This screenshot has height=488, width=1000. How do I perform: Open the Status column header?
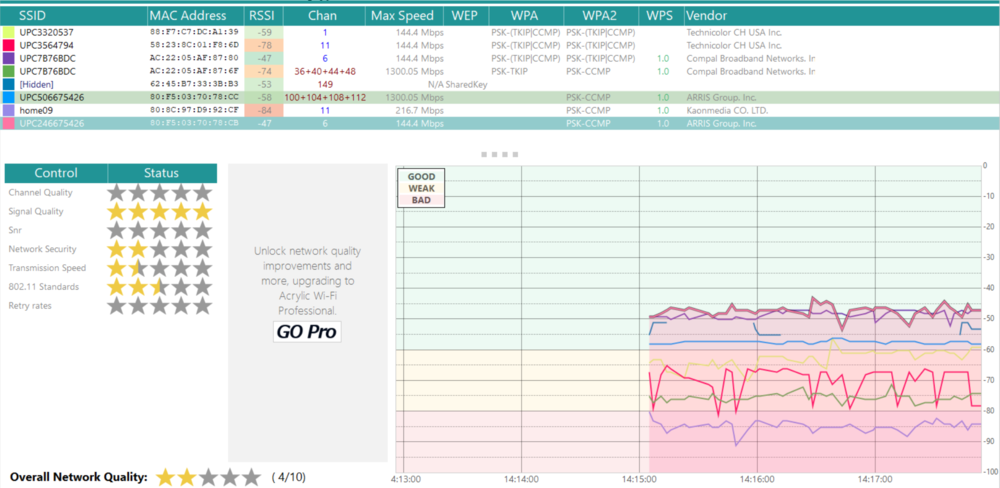tap(161, 173)
